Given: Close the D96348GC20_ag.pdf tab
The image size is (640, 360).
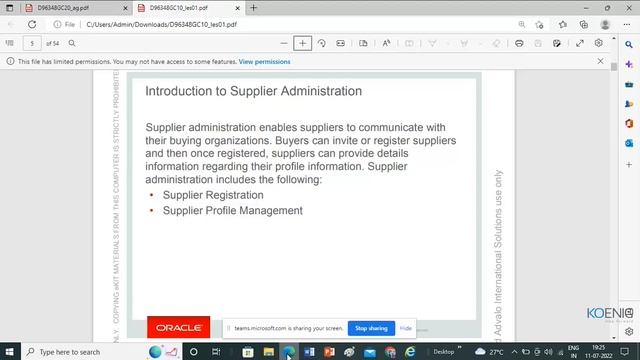Looking at the screenshot, I should pyautogui.click(x=125, y=8).
